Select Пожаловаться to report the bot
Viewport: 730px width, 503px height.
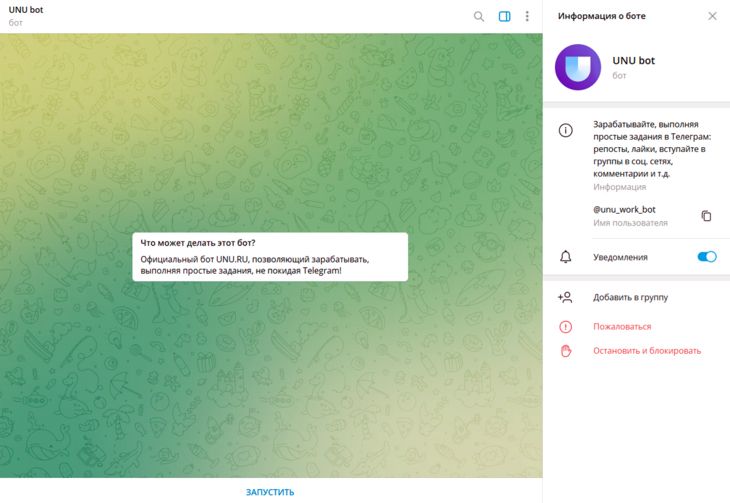622,326
